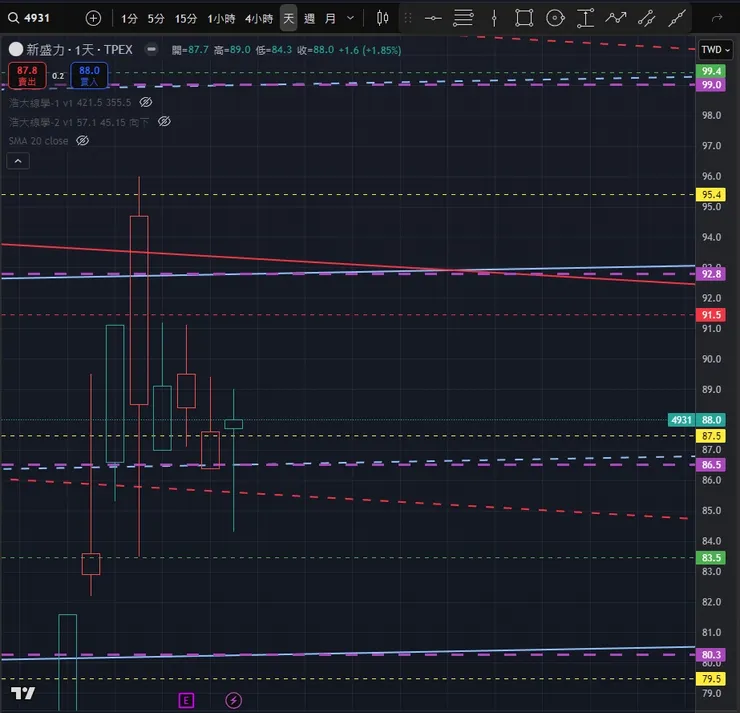Click the minus status icon beside TPEX
The width and height of the screenshot is (740, 713).
tap(151, 49)
